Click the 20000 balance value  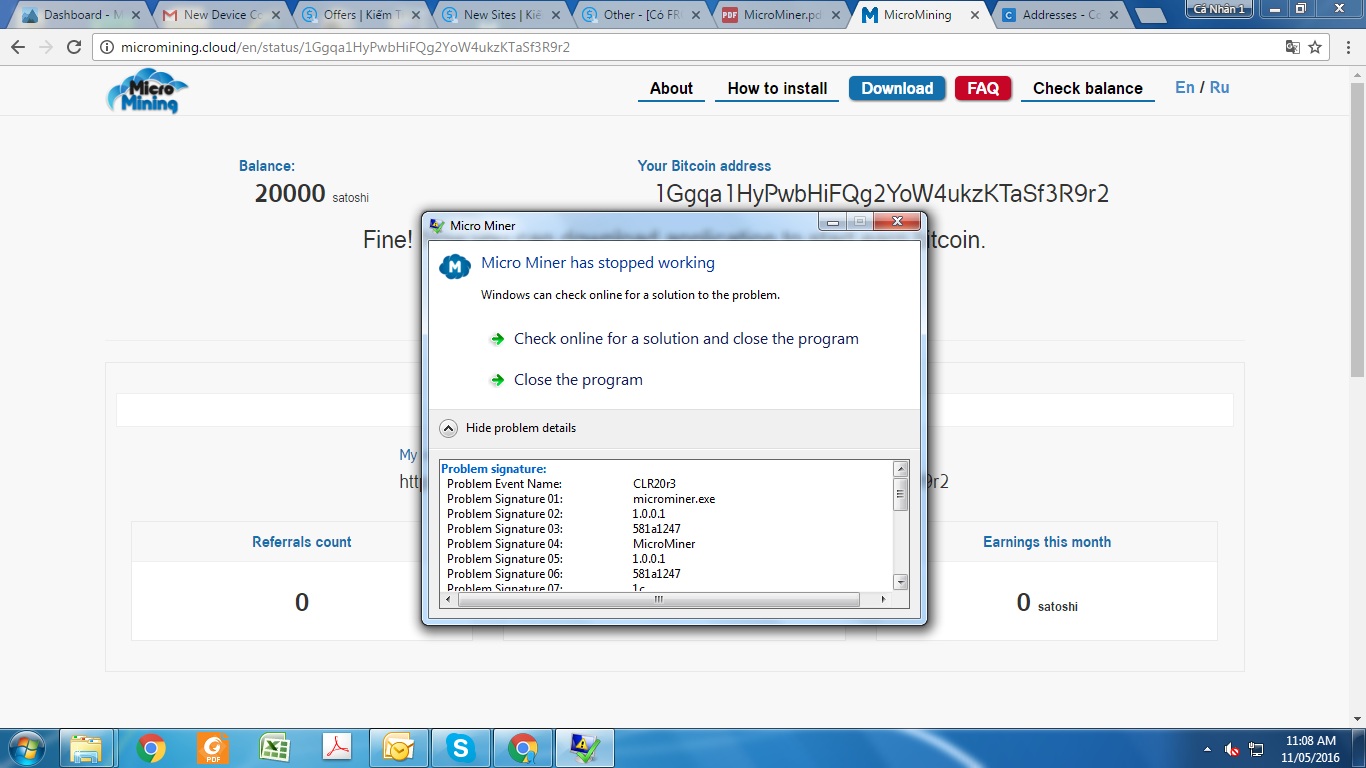point(290,194)
